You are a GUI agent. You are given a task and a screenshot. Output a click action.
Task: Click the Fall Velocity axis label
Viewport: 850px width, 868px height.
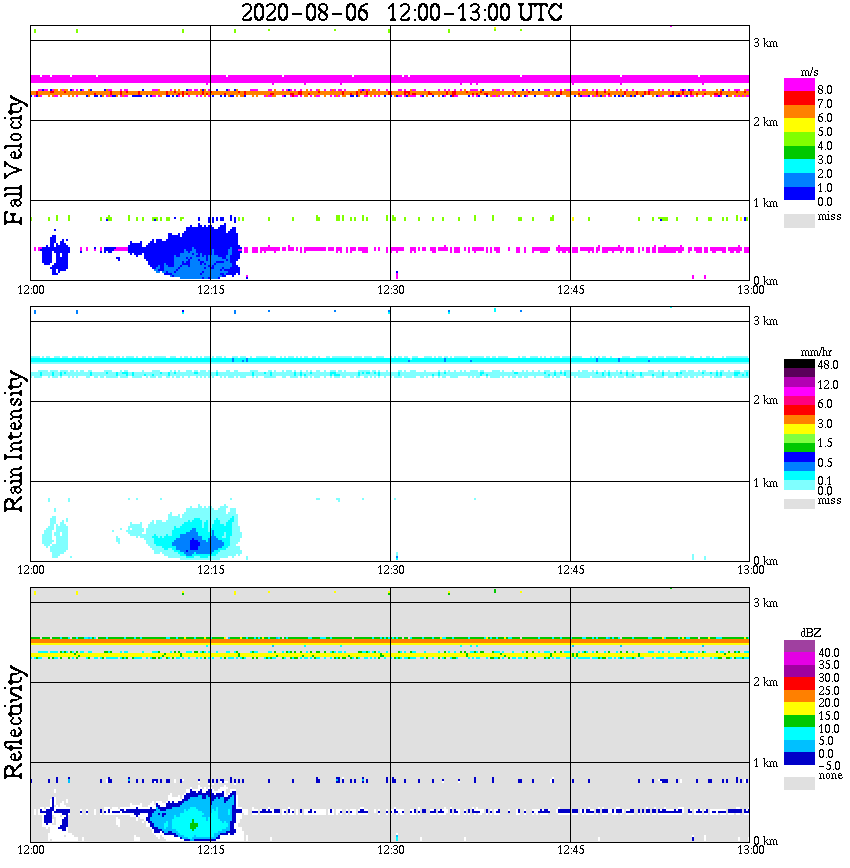(14, 159)
